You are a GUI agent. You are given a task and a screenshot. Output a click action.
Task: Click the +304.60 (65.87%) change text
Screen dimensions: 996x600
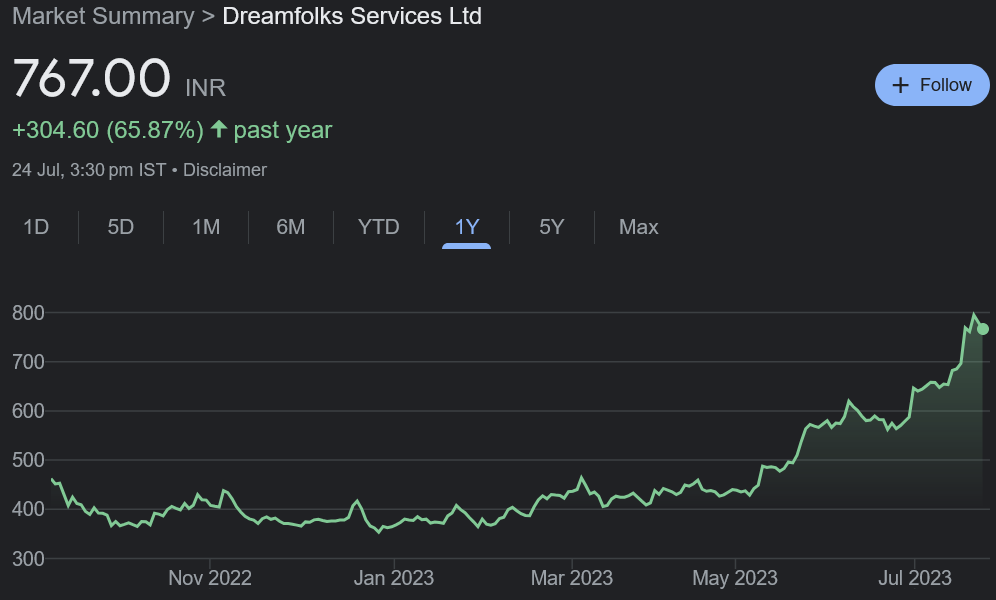coord(107,130)
